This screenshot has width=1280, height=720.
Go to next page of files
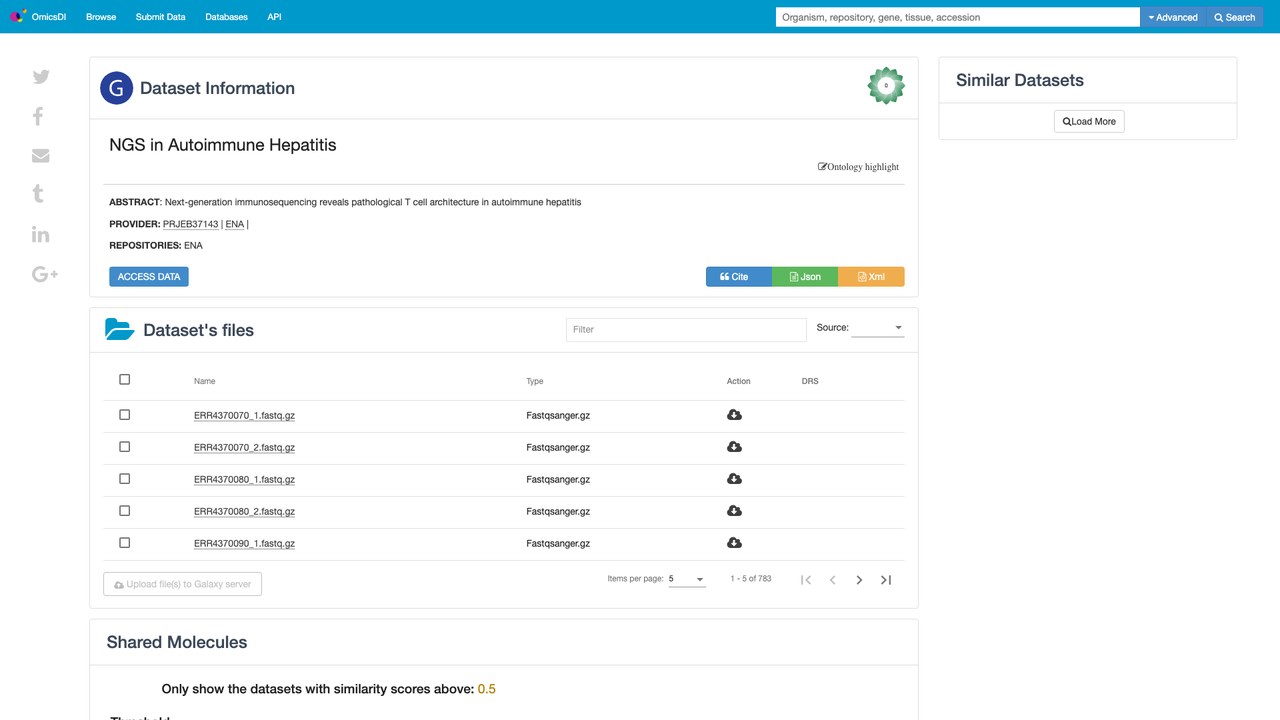click(x=859, y=580)
